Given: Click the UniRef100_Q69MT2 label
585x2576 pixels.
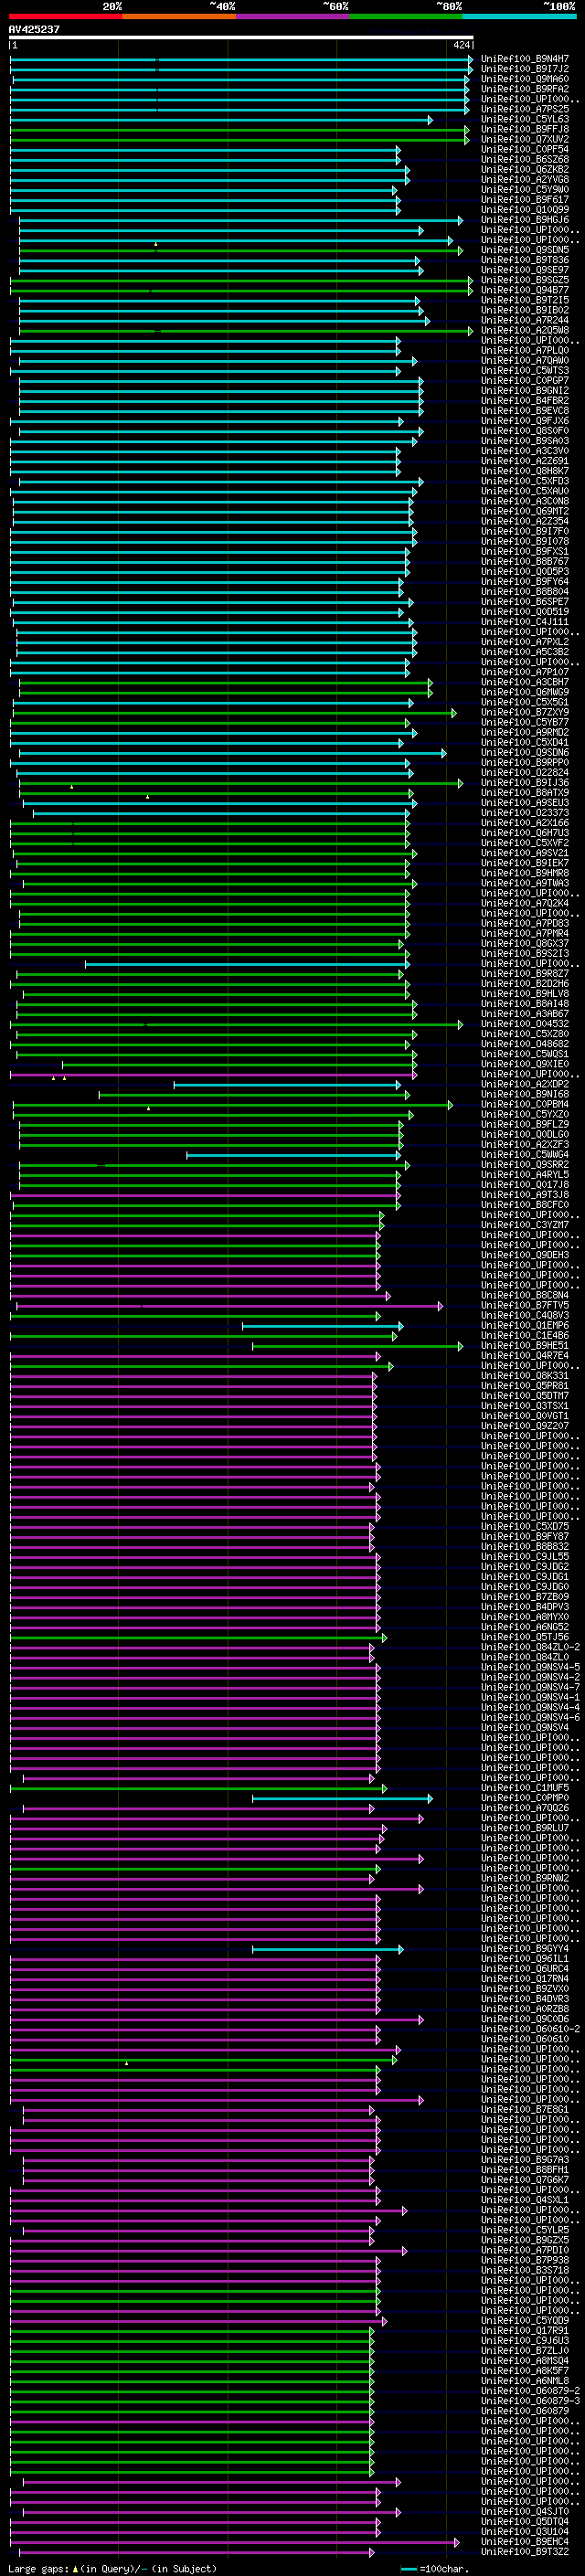Looking at the screenshot, I should [x=525, y=511].
